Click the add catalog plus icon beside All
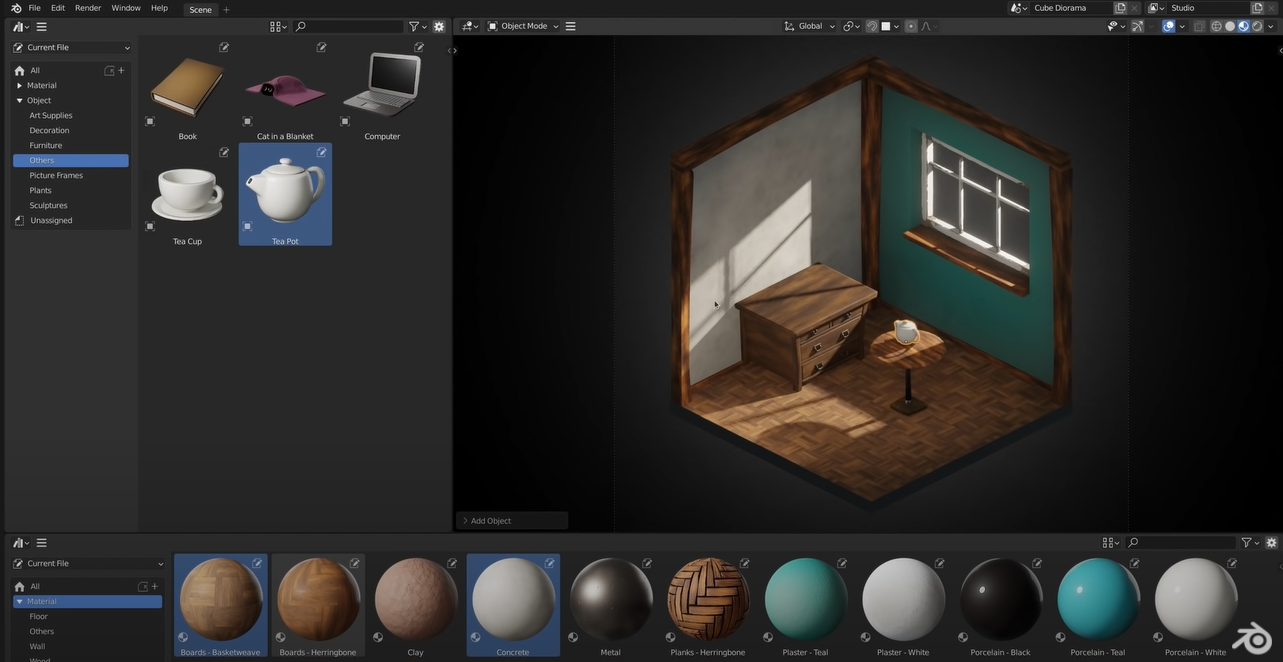Image resolution: width=1283 pixels, height=662 pixels. [x=121, y=70]
